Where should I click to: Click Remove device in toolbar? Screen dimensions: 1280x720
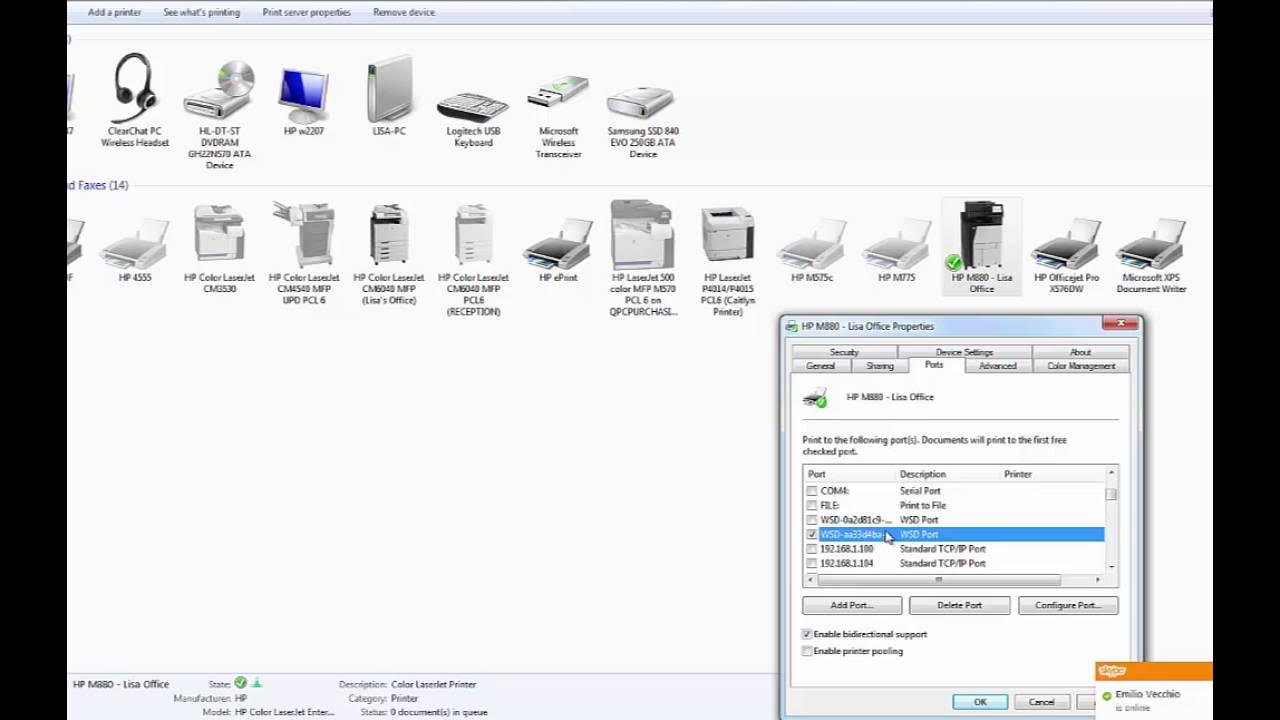[x=403, y=12]
